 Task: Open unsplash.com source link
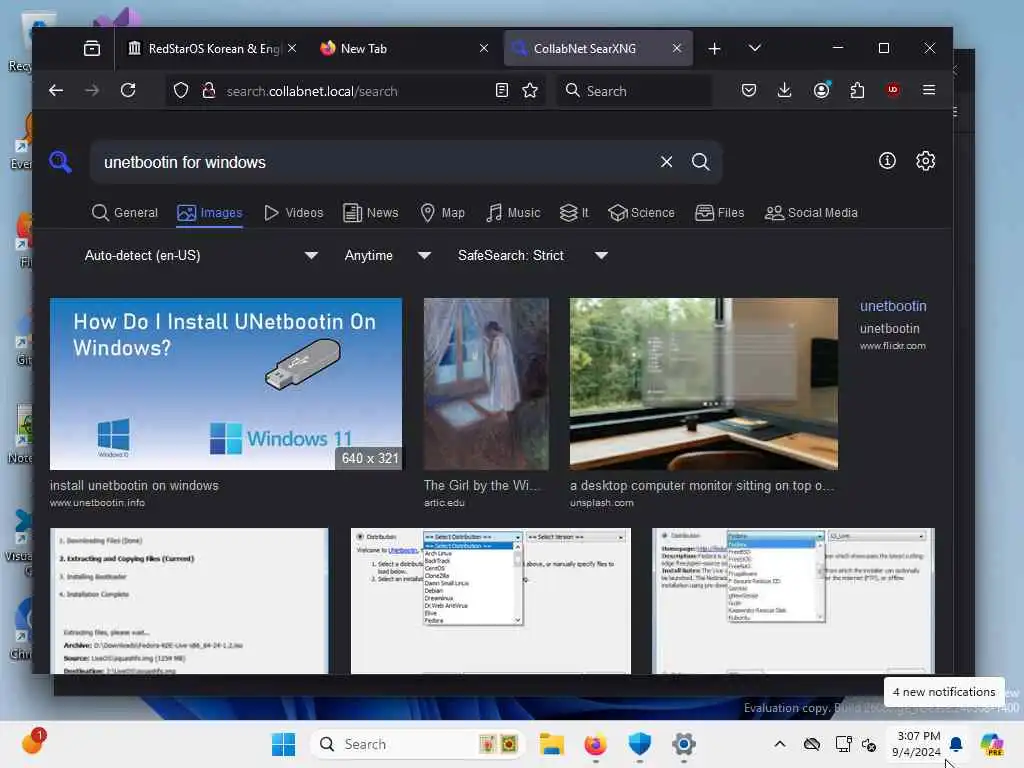click(x=601, y=503)
